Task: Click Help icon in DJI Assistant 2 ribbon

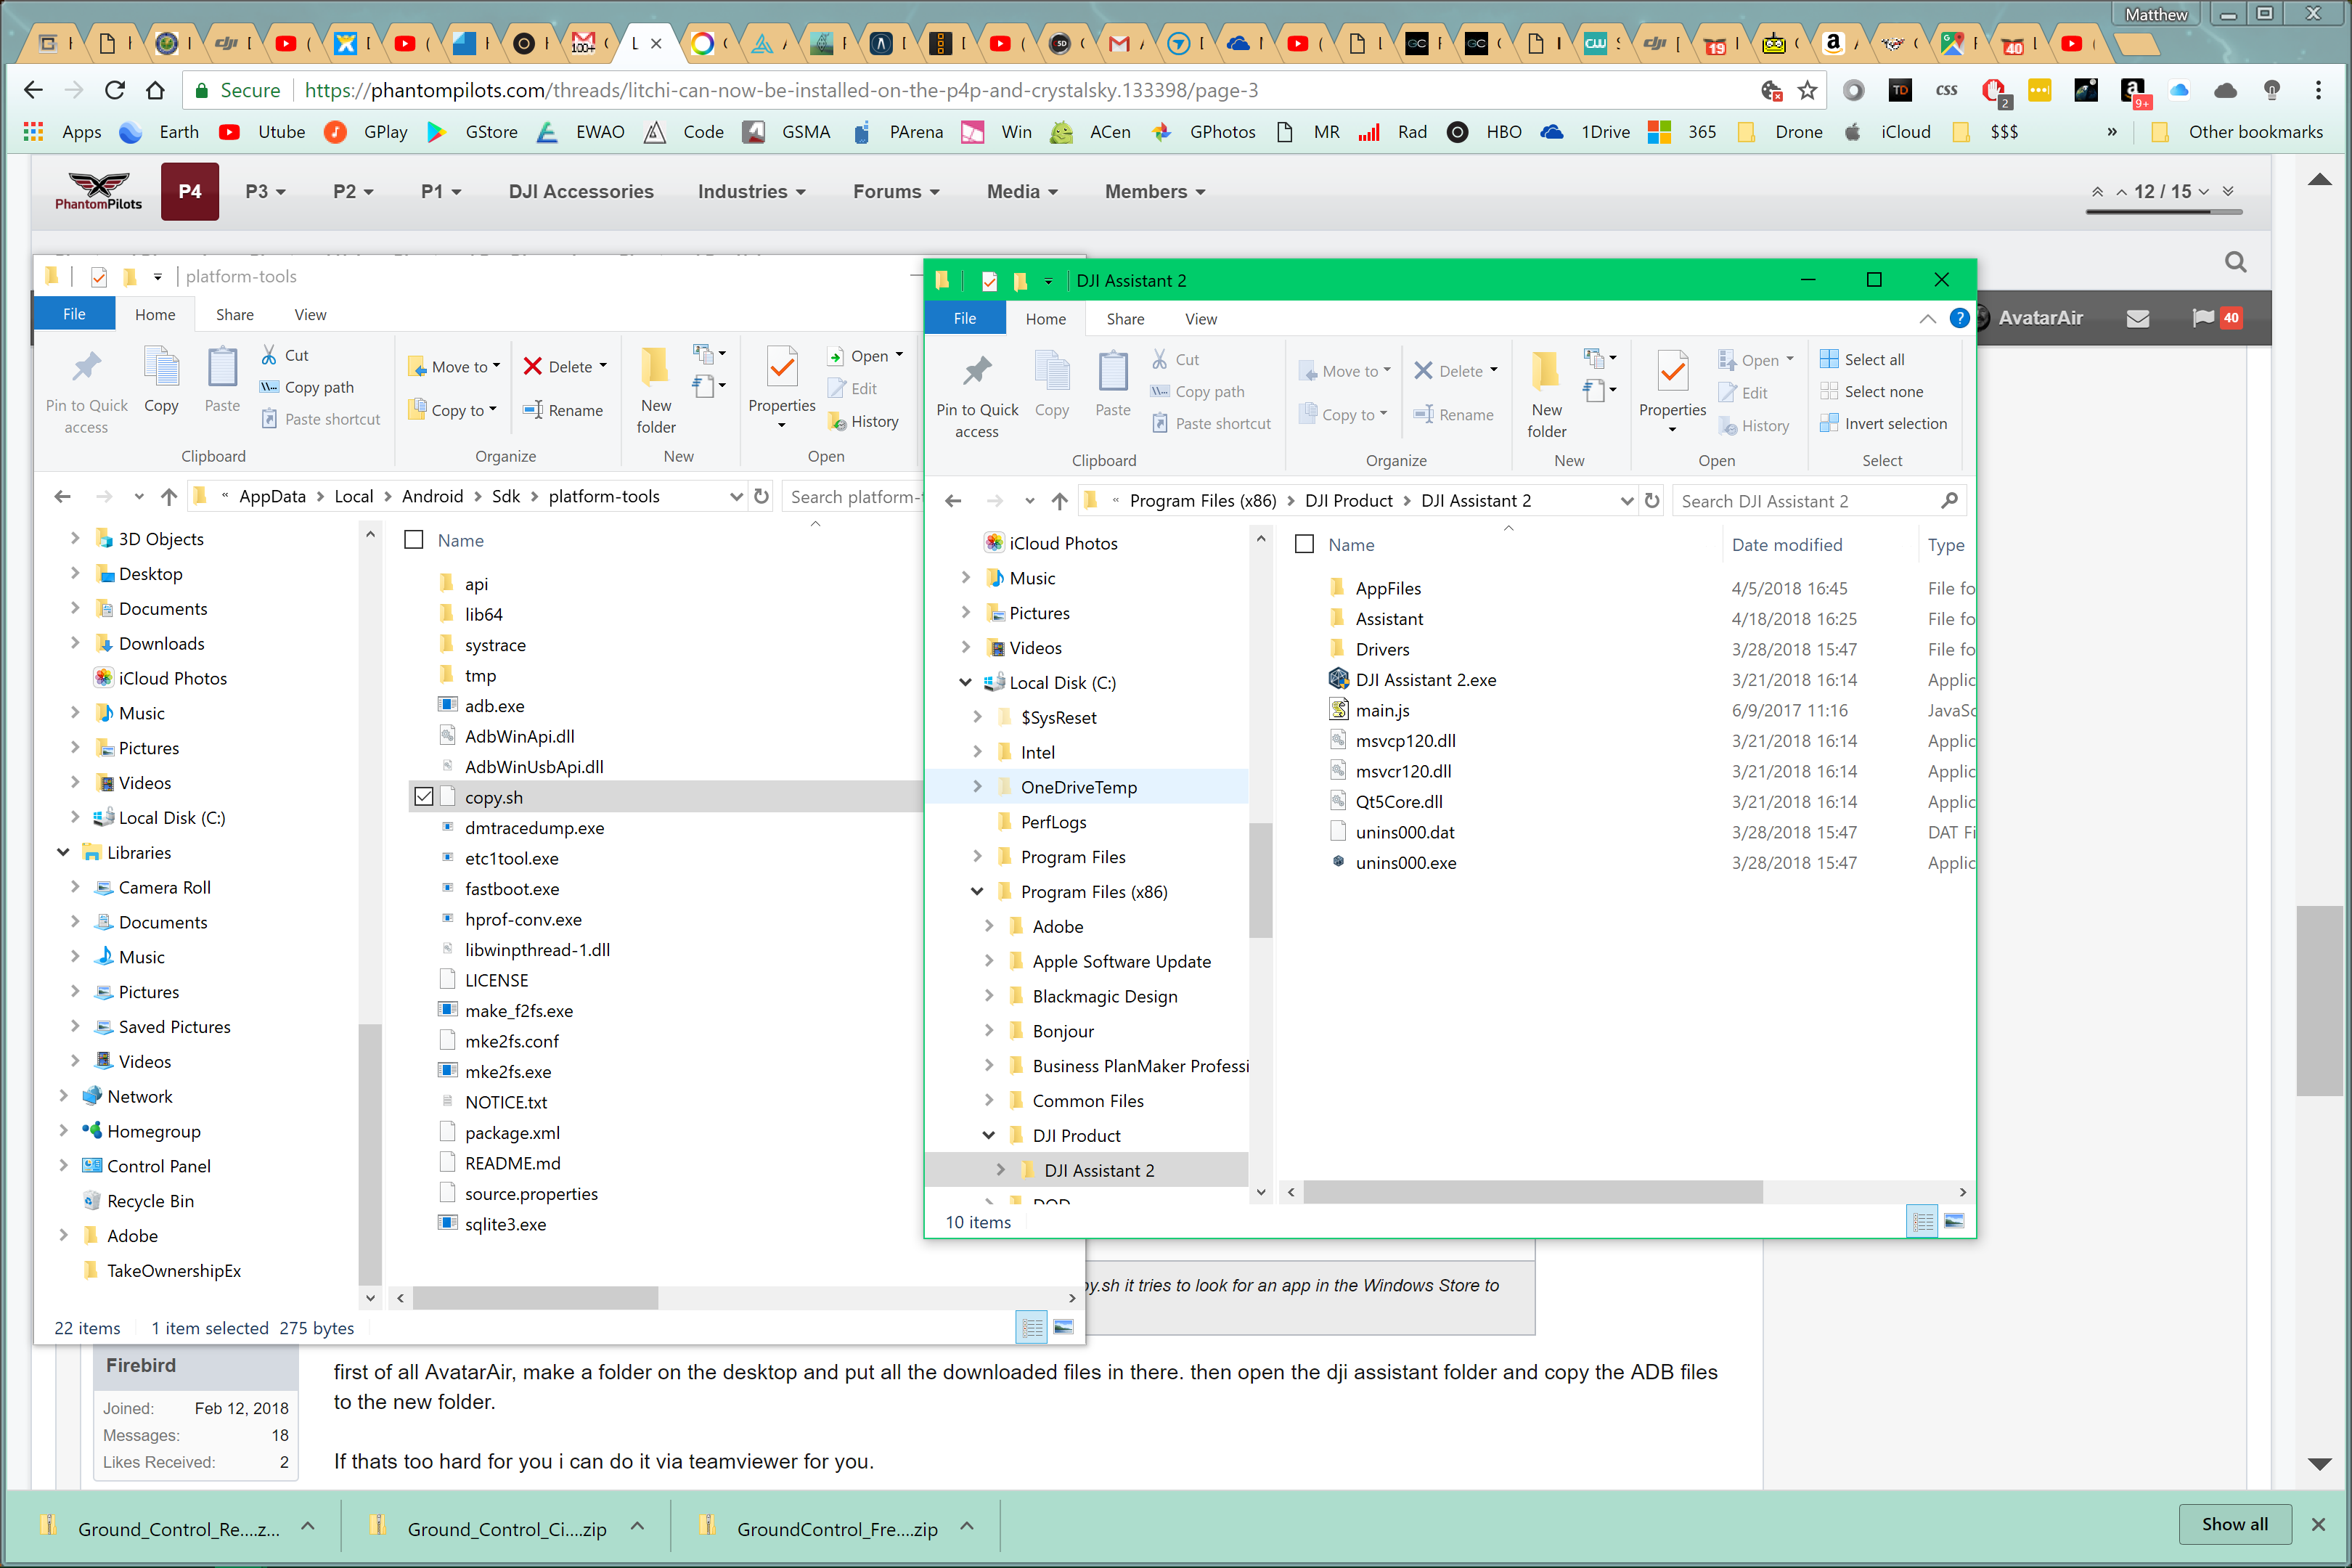Action: tap(1959, 318)
